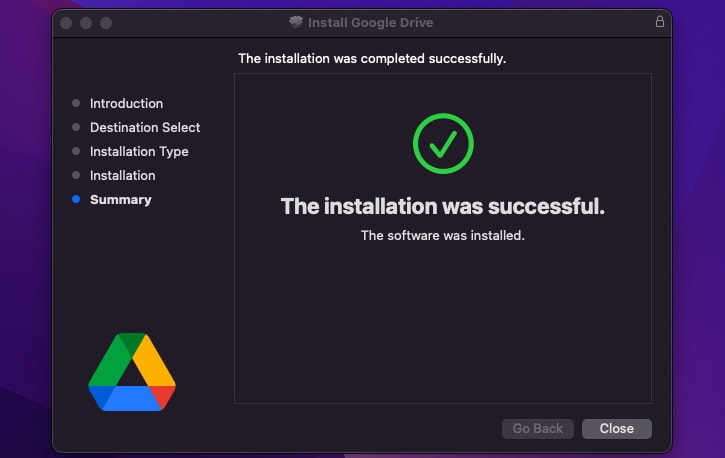
Task: Click the dimmed Go Back button
Action: [x=538, y=429]
